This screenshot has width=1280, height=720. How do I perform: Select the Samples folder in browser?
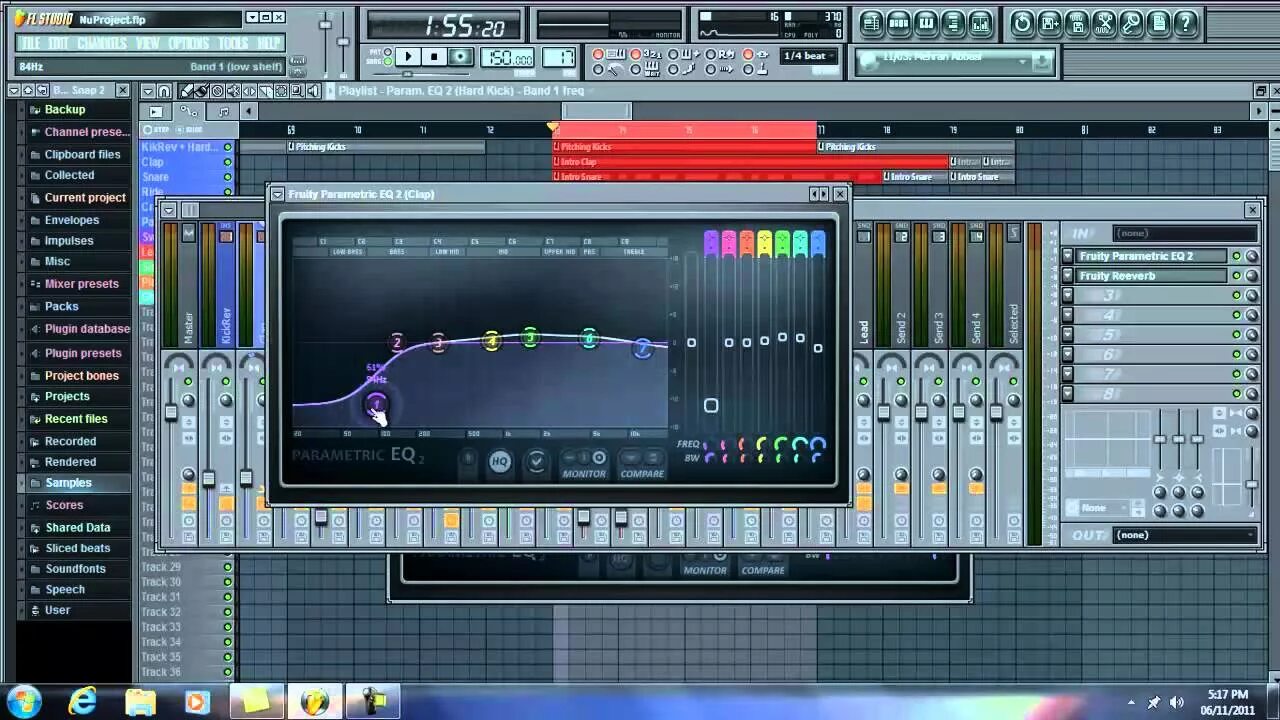click(69, 483)
